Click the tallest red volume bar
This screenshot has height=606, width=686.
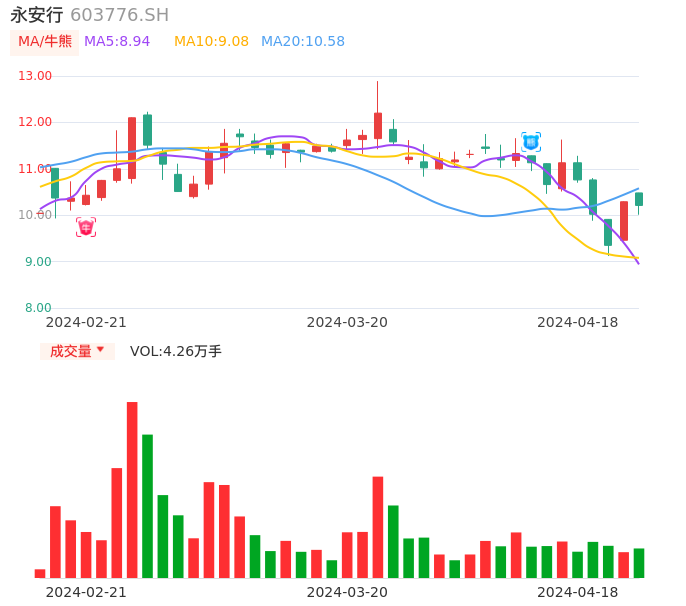coord(132,489)
